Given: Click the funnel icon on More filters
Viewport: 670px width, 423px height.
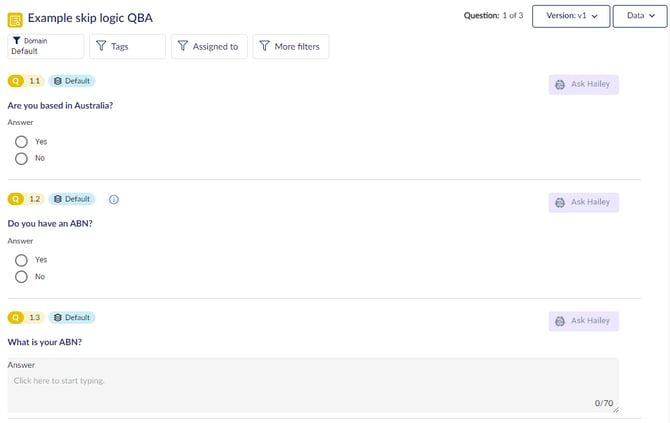Looking at the screenshot, I should (x=264, y=46).
